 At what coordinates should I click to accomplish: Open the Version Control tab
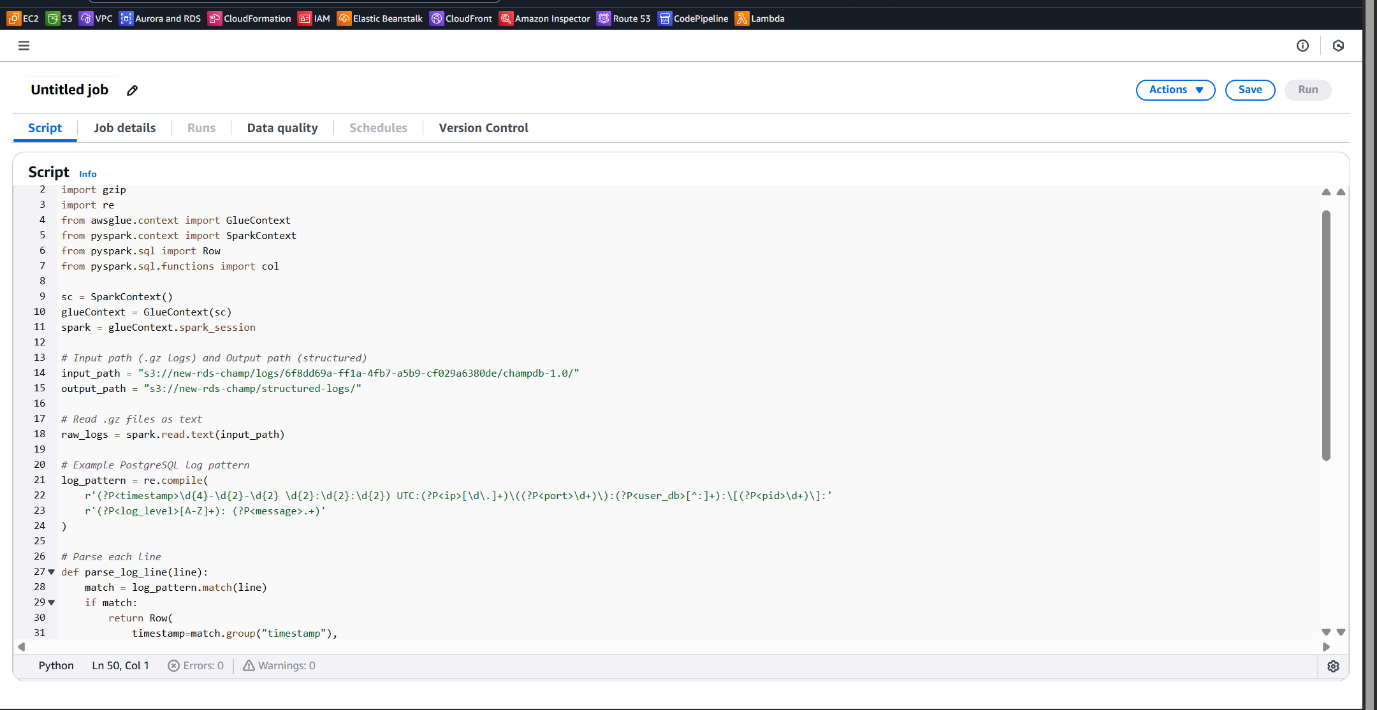(484, 128)
